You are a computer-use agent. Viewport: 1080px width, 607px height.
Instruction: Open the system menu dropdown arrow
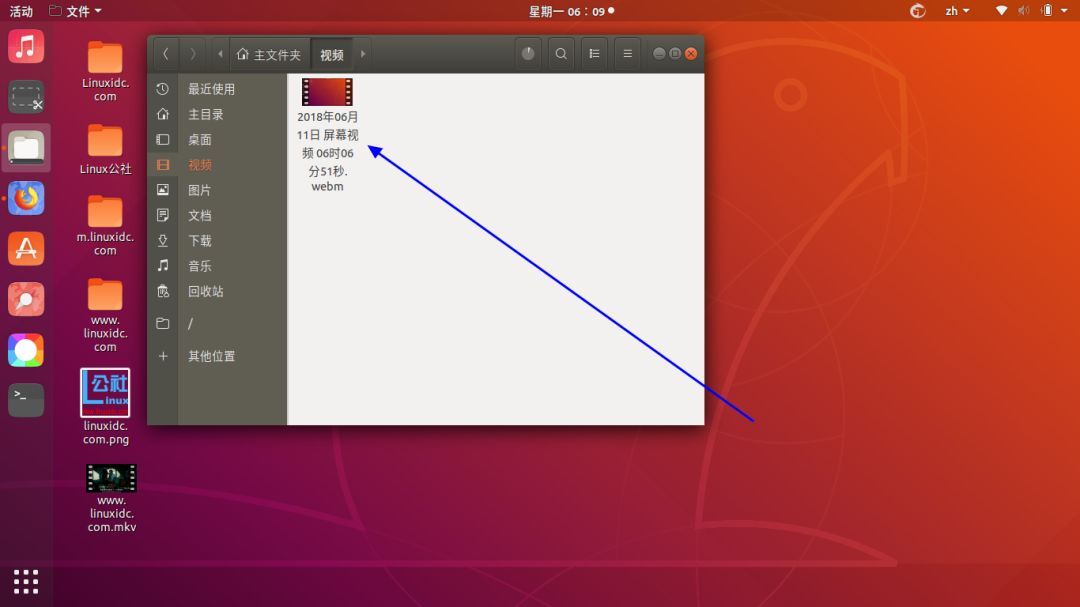(1063, 11)
